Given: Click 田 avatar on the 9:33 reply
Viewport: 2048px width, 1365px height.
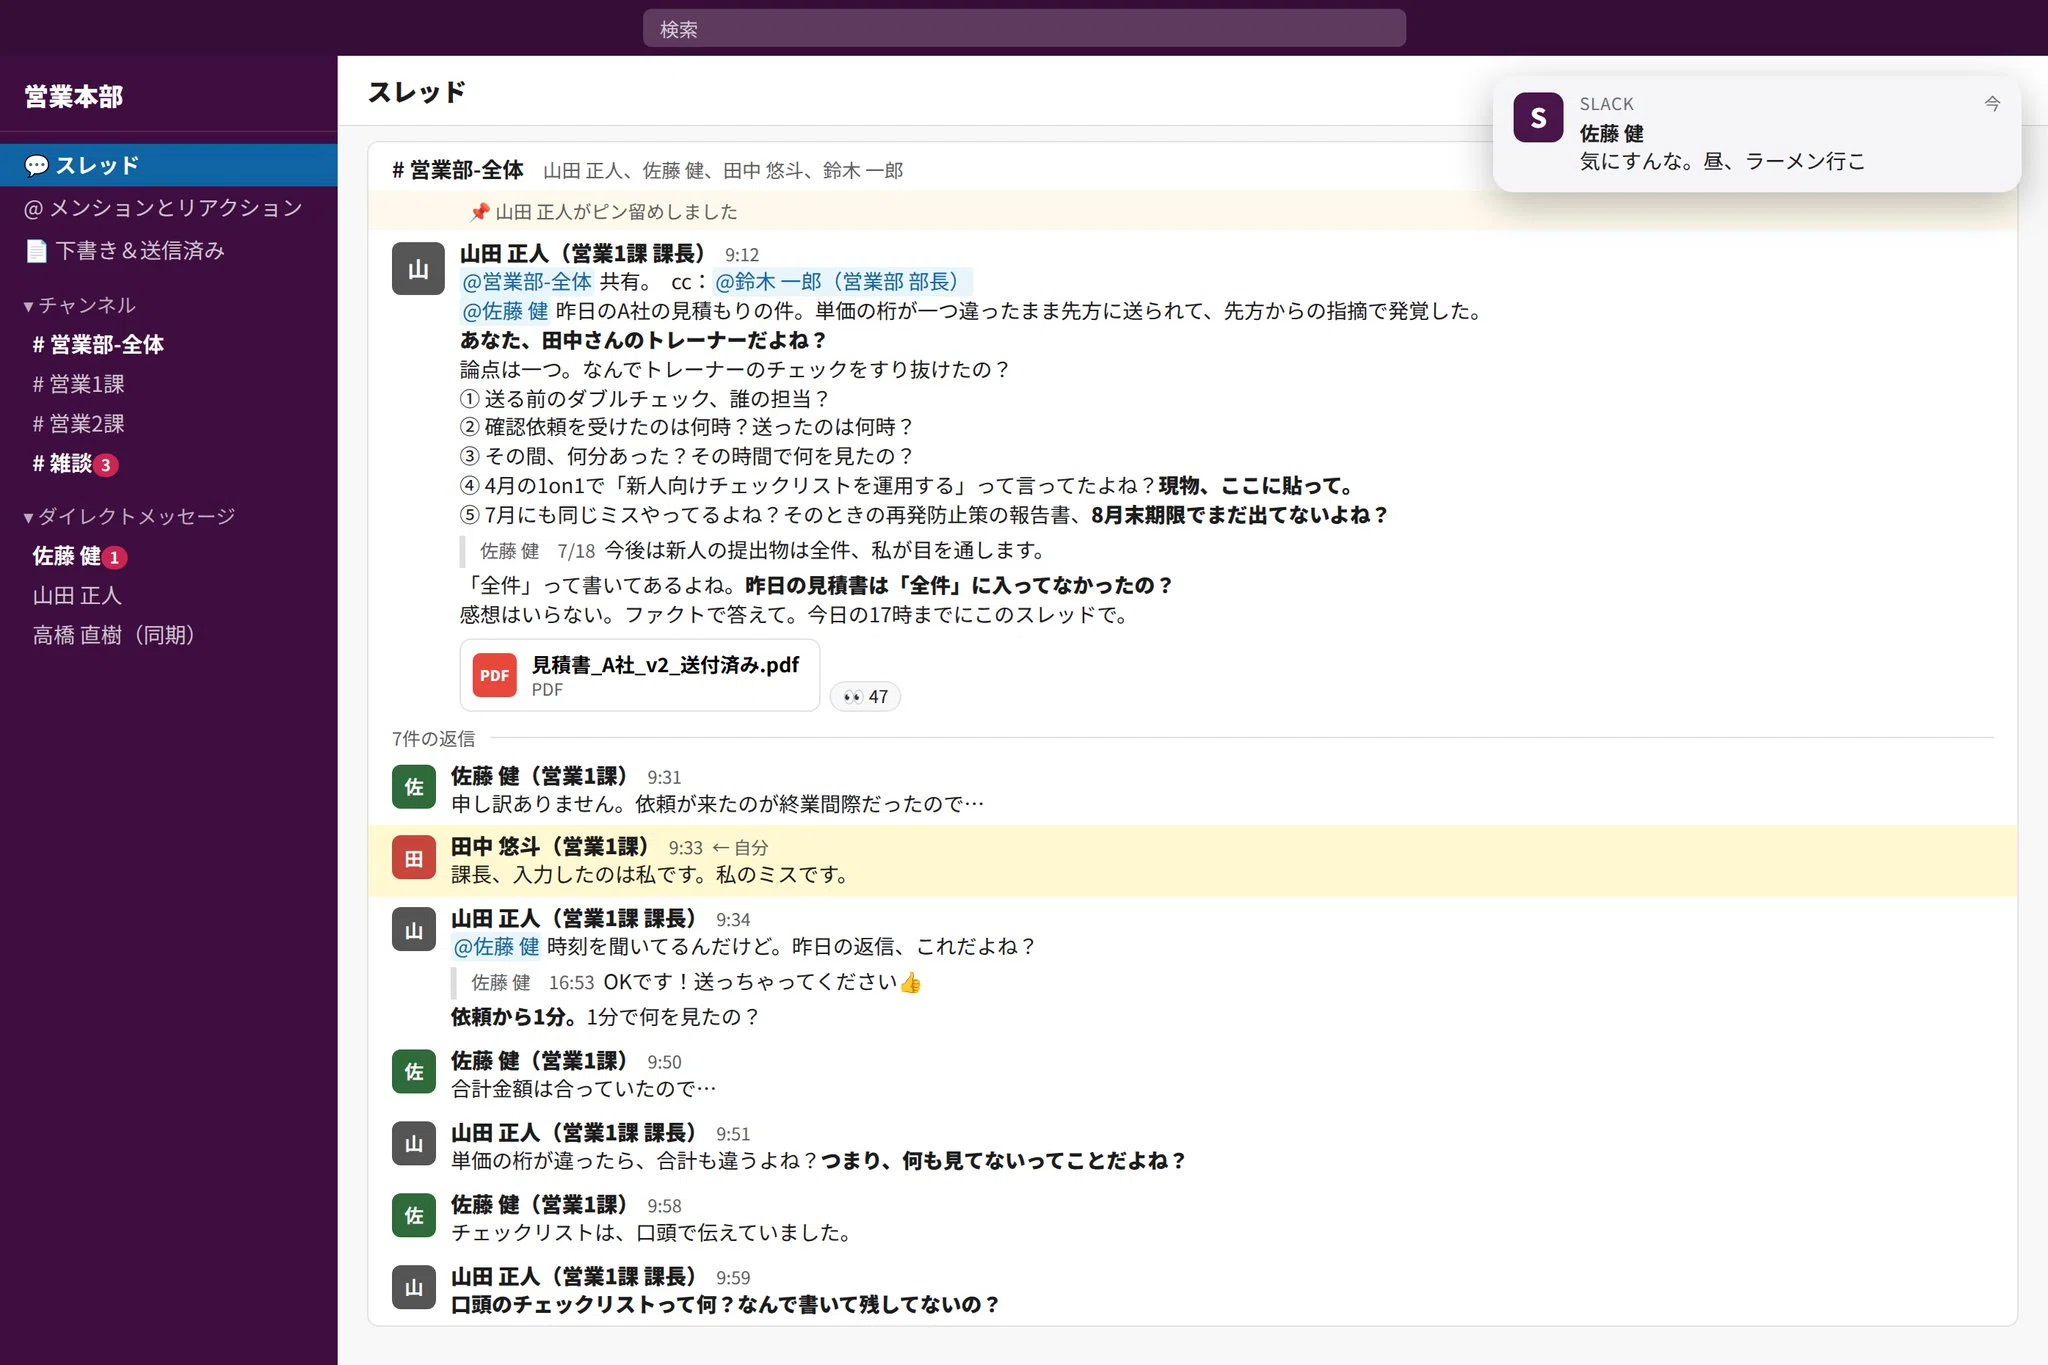Looking at the screenshot, I should tap(413, 859).
